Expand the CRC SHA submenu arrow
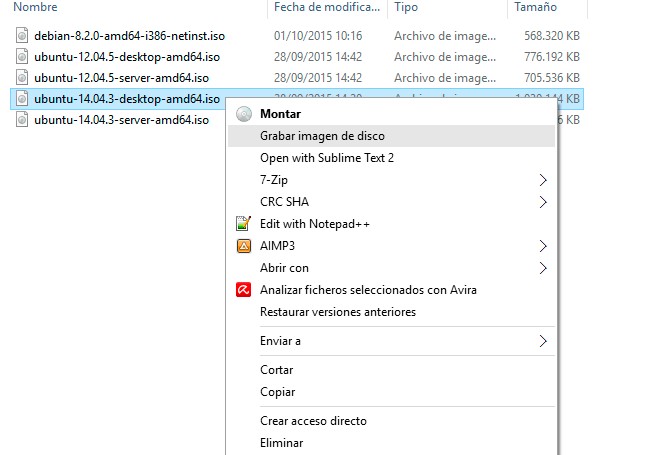Image resolution: width=647 pixels, height=455 pixels. [543, 202]
